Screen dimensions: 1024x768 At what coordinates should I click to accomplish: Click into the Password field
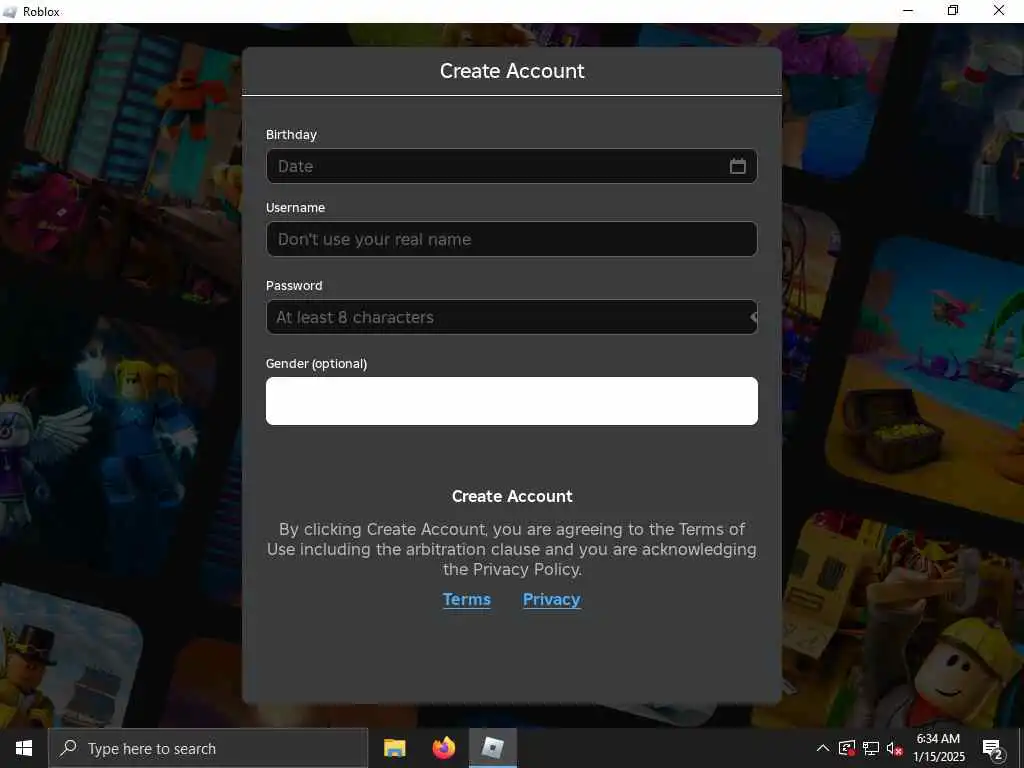[511, 317]
